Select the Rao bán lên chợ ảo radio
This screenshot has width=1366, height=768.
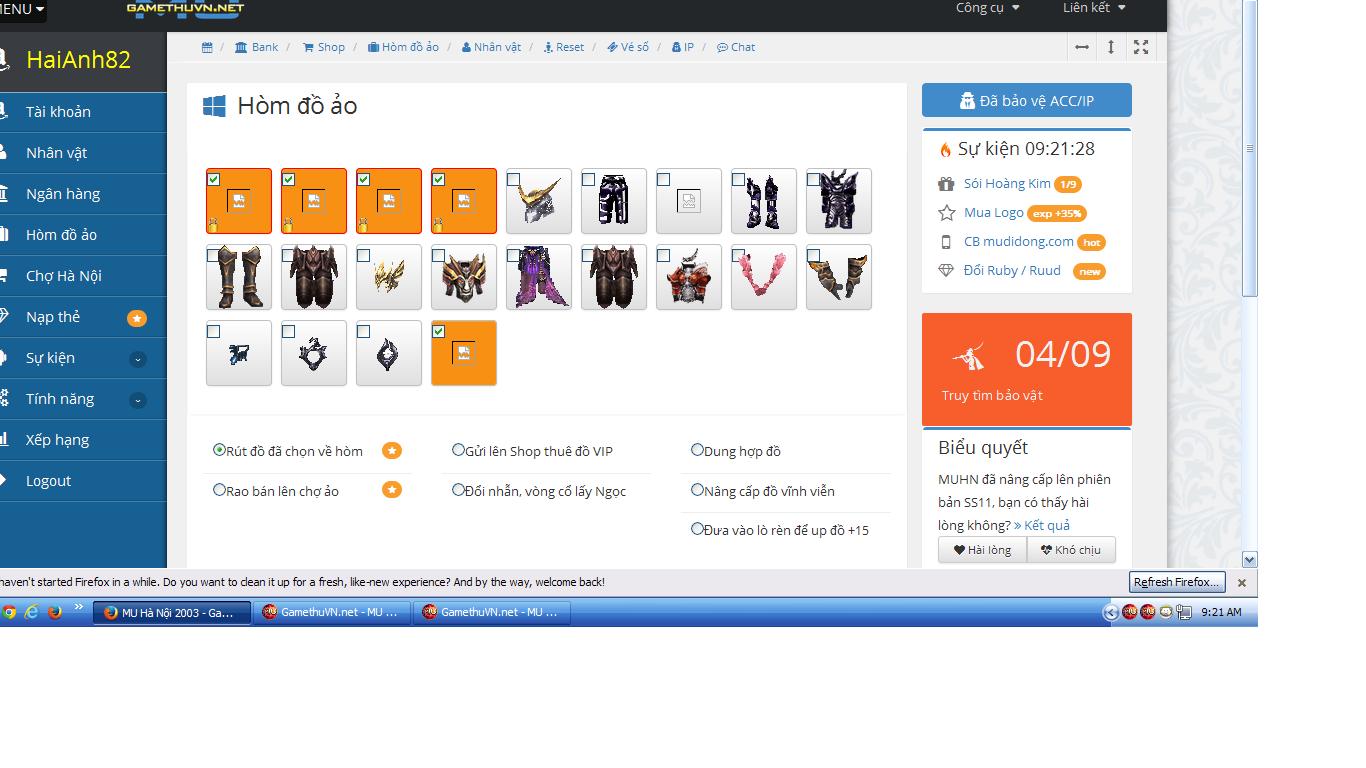click(x=219, y=490)
